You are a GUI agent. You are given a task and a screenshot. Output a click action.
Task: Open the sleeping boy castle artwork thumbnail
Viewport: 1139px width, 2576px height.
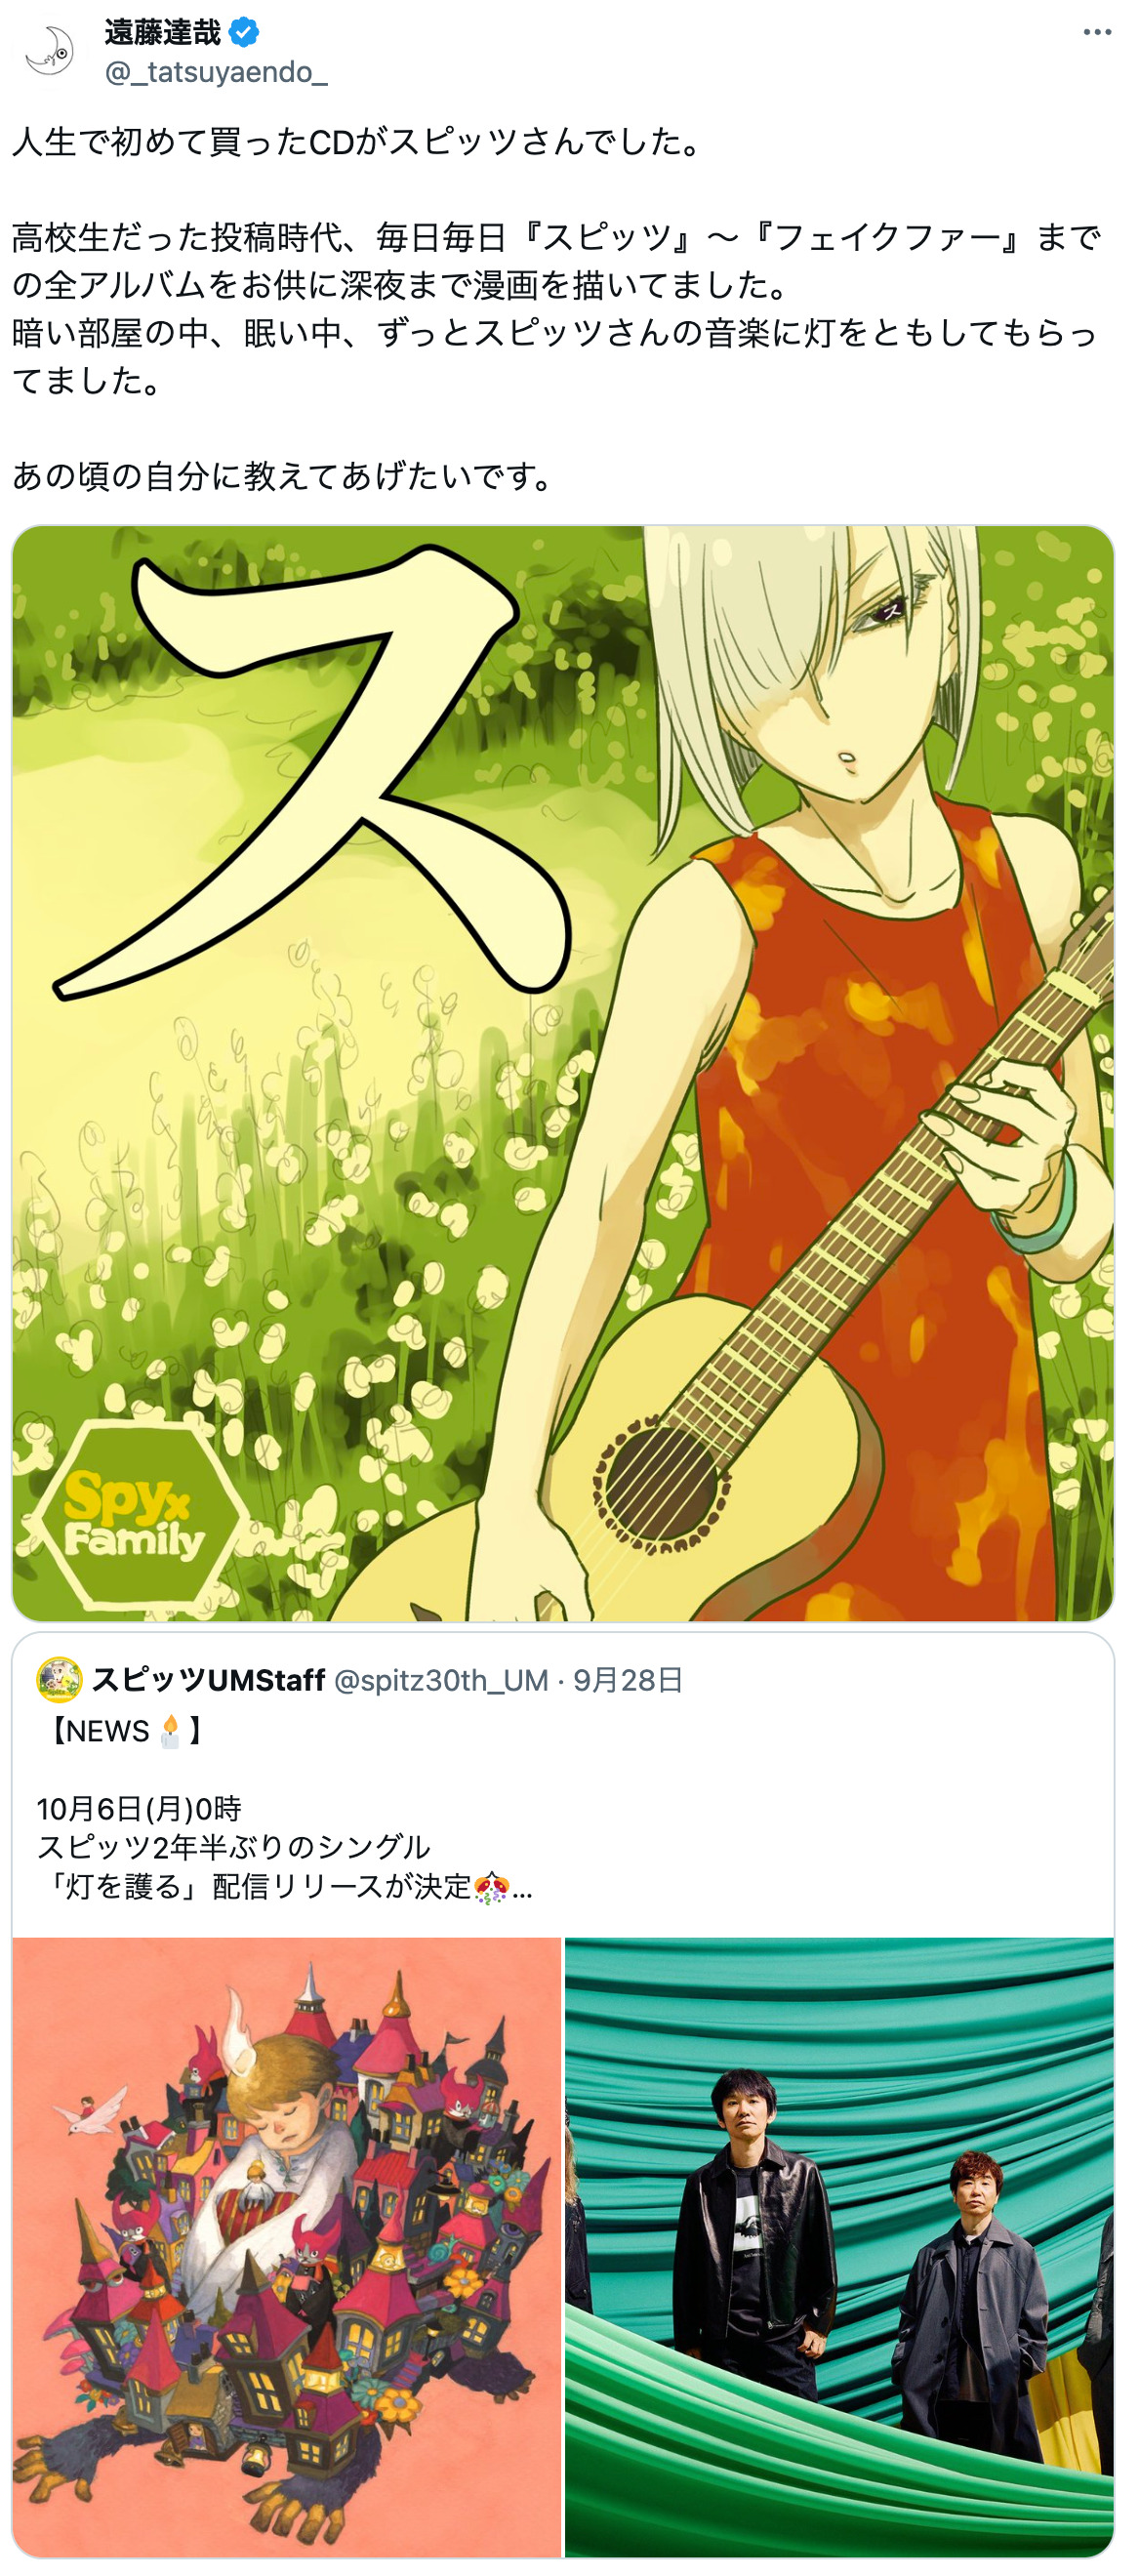(287, 2246)
